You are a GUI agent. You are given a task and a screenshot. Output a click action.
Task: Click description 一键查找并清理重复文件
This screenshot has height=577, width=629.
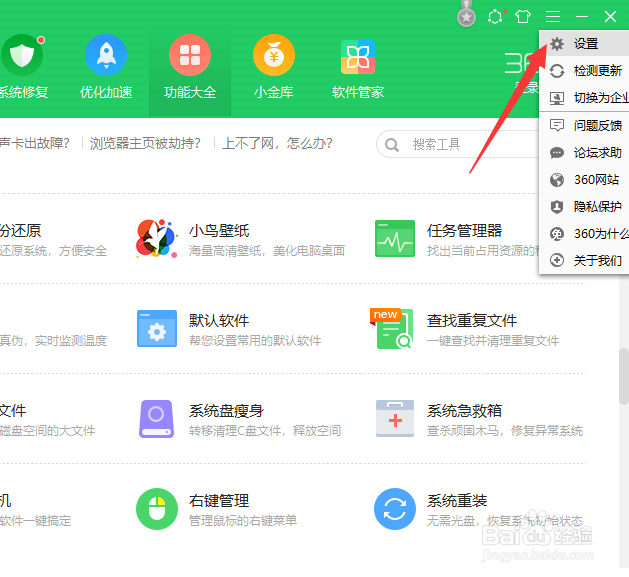tap(493, 341)
